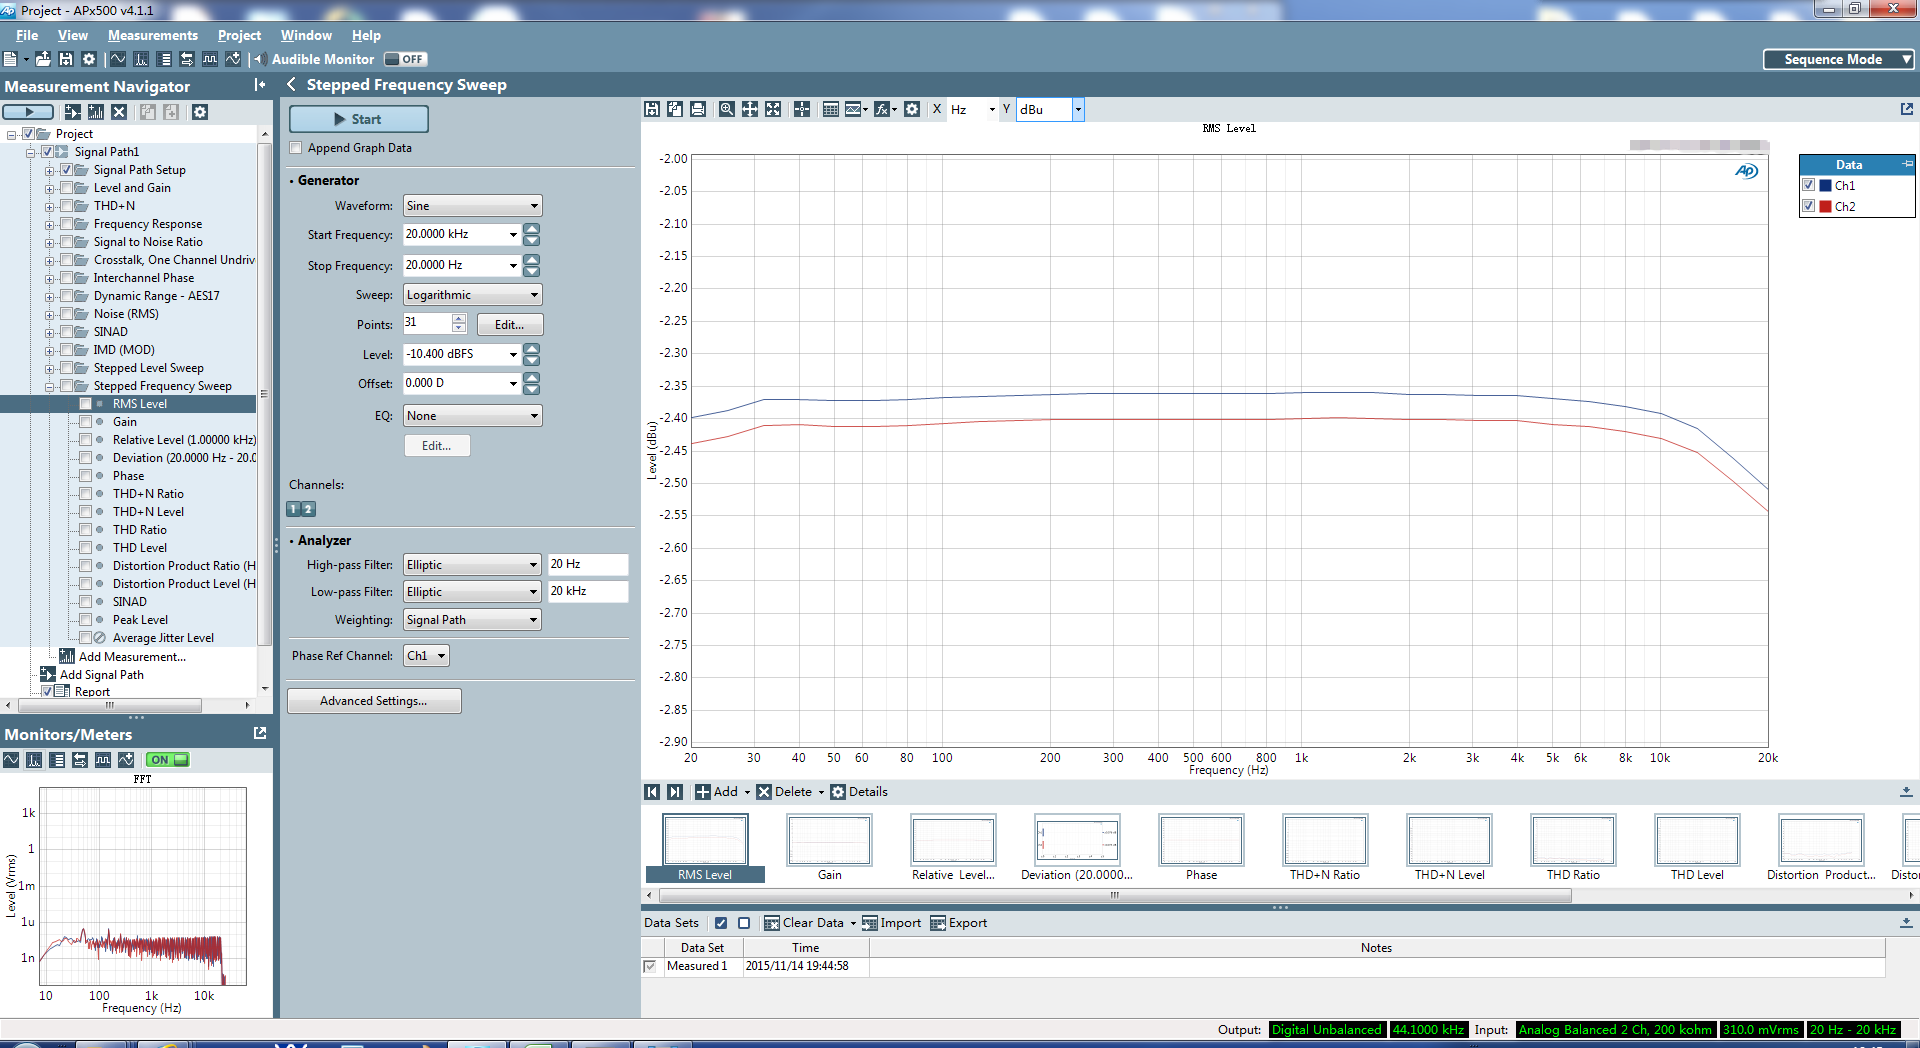Toggle the Audible Monitor OFF switch

pos(405,60)
